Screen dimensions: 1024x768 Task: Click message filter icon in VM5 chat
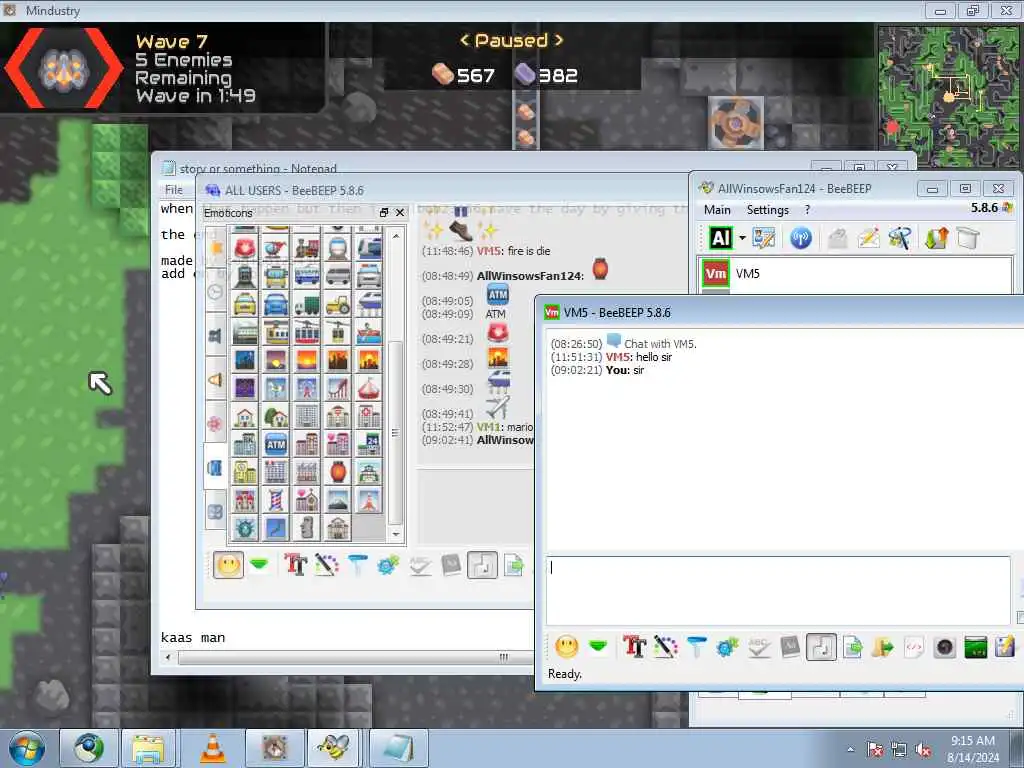point(696,647)
